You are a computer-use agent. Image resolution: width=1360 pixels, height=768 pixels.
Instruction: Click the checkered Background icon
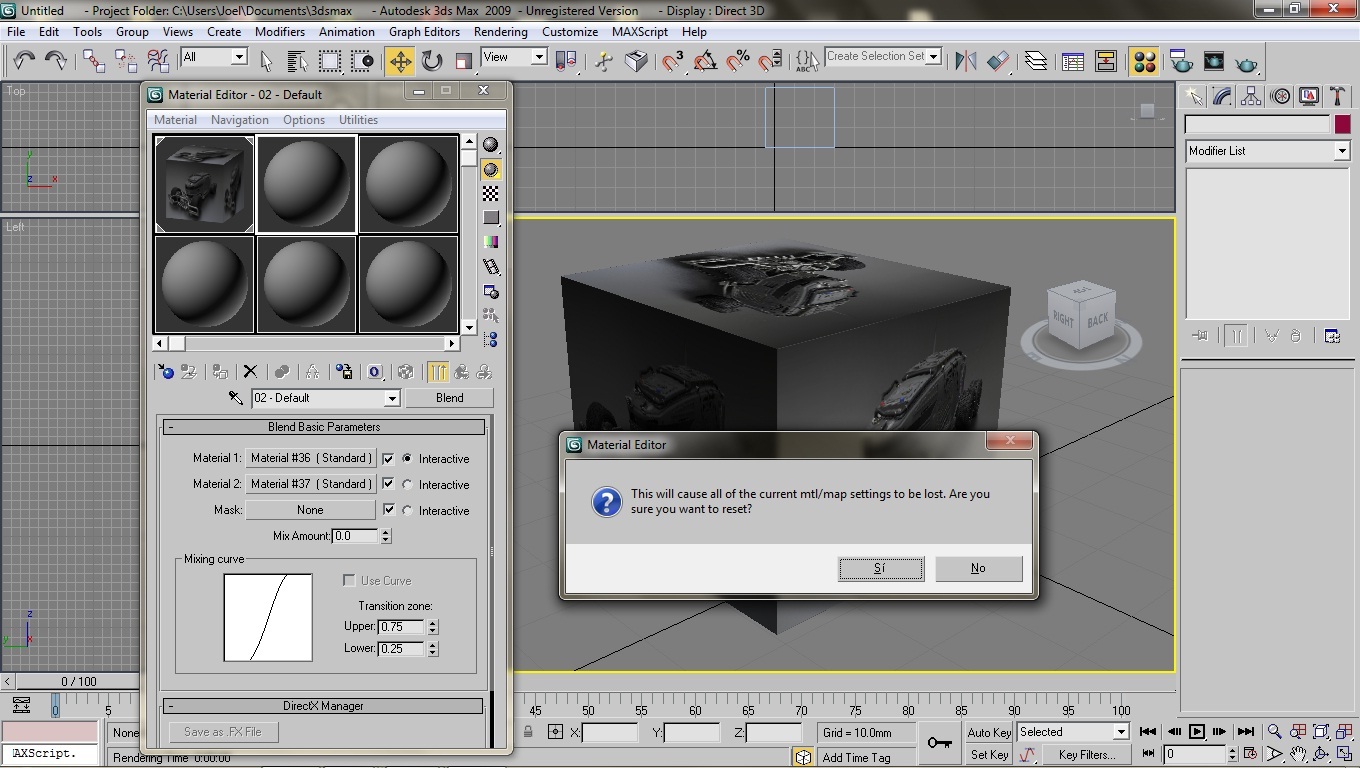[491, 193]
